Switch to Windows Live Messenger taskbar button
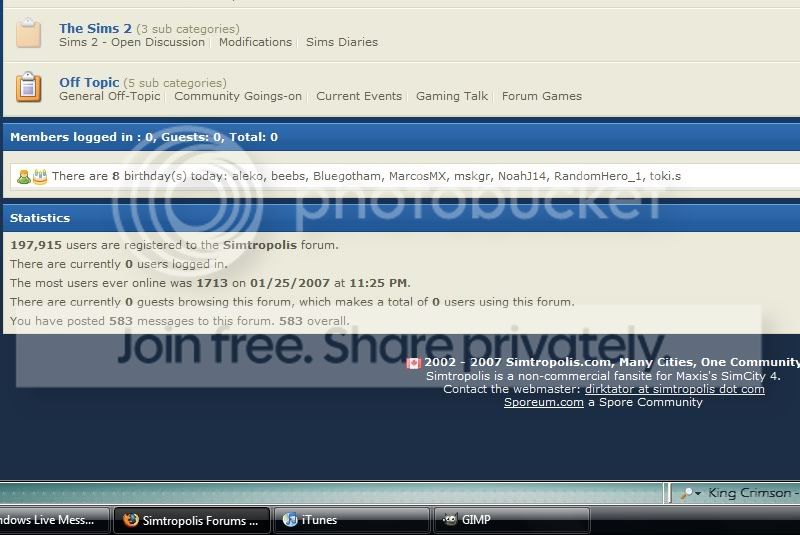Screen dimensions: 800x535 [54, 520]
